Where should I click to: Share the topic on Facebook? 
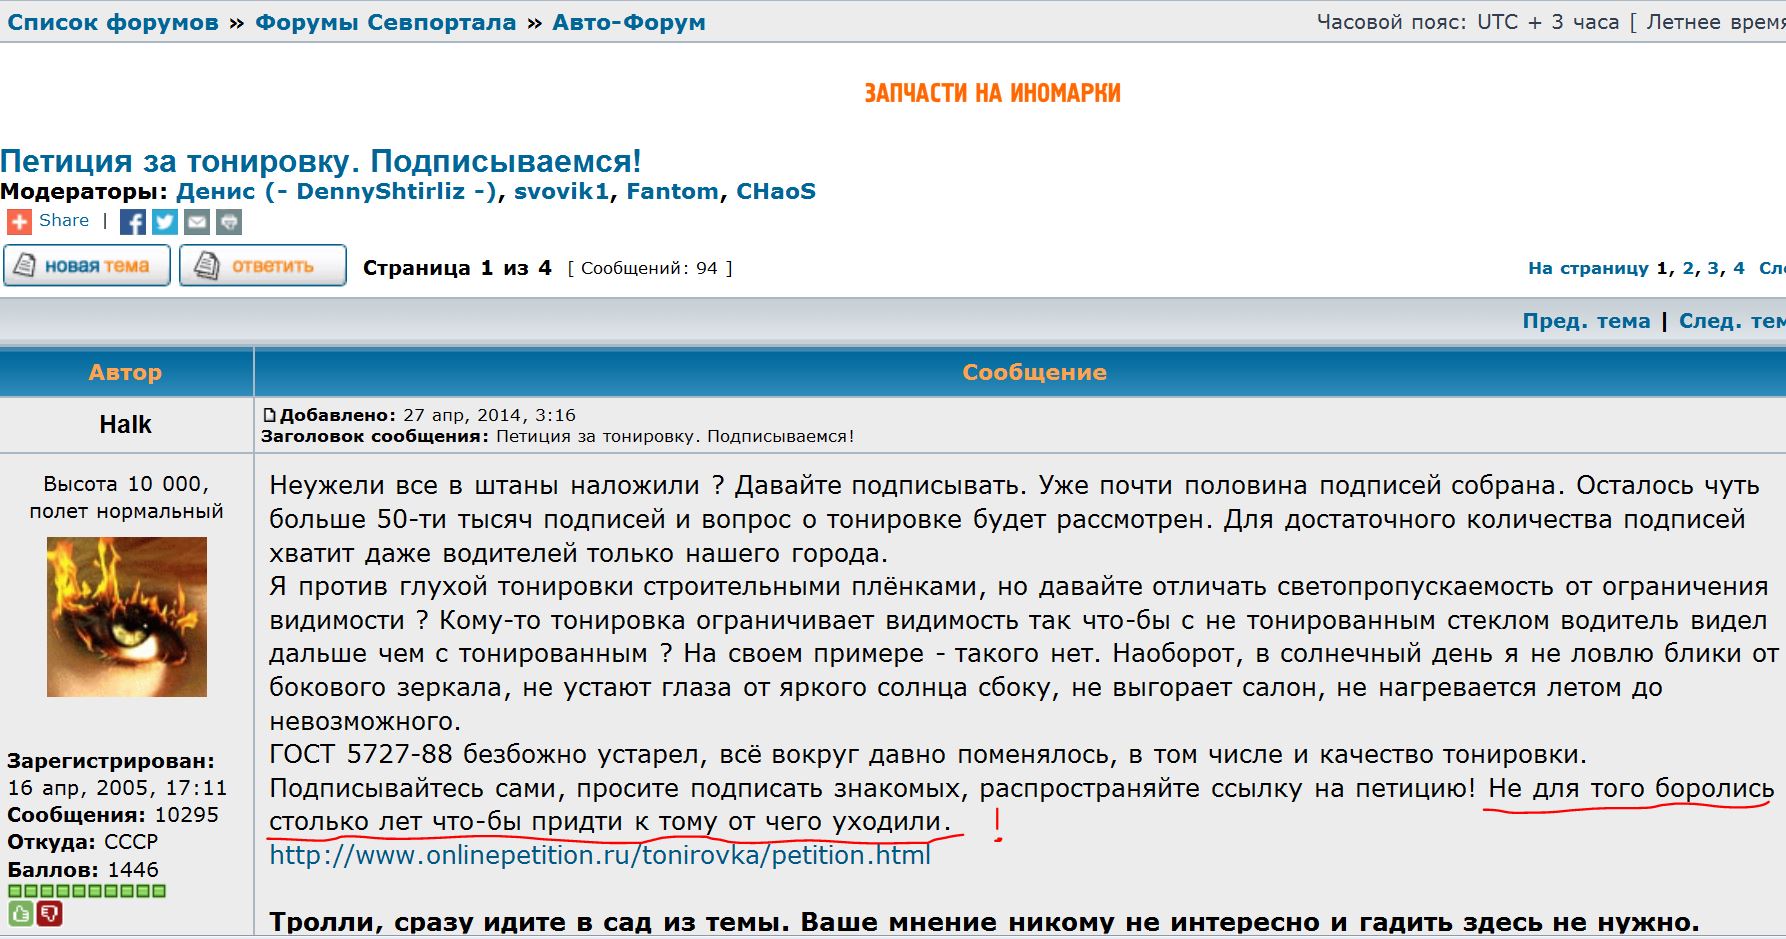tap(133, 222)
